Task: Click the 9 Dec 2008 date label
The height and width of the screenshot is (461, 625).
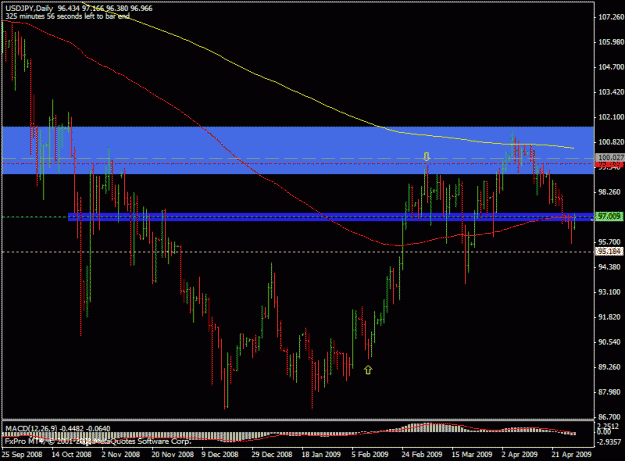Action: coord(220,454)
